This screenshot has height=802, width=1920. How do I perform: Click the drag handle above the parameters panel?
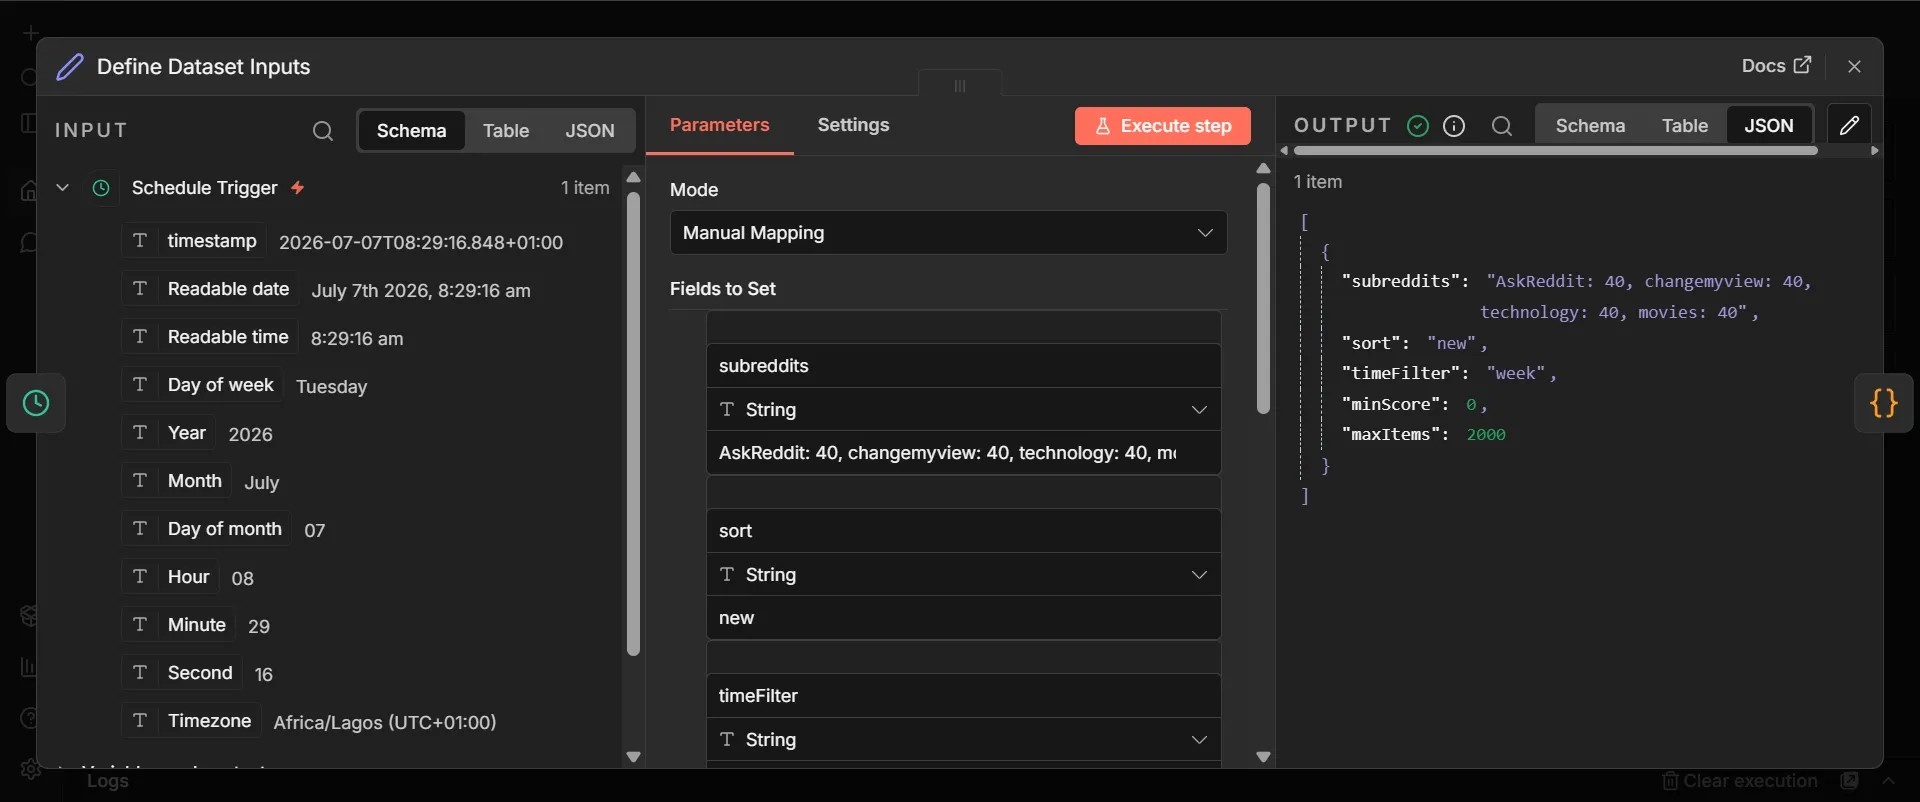point(960,85)
